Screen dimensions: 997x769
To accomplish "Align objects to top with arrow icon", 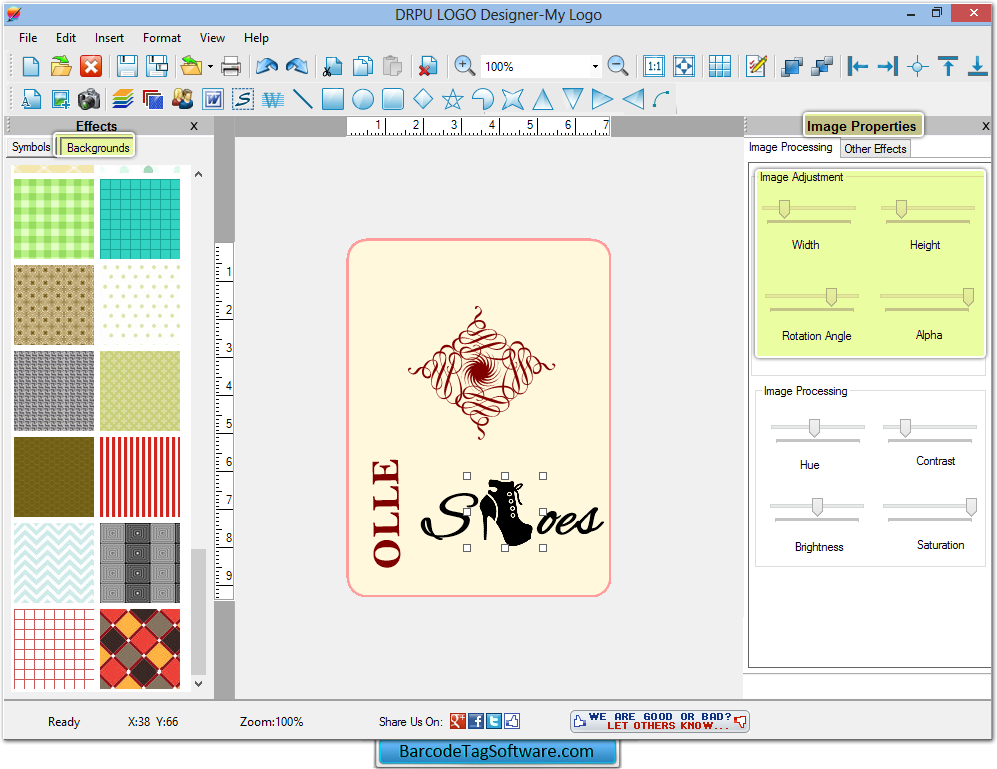I will 948,66.
